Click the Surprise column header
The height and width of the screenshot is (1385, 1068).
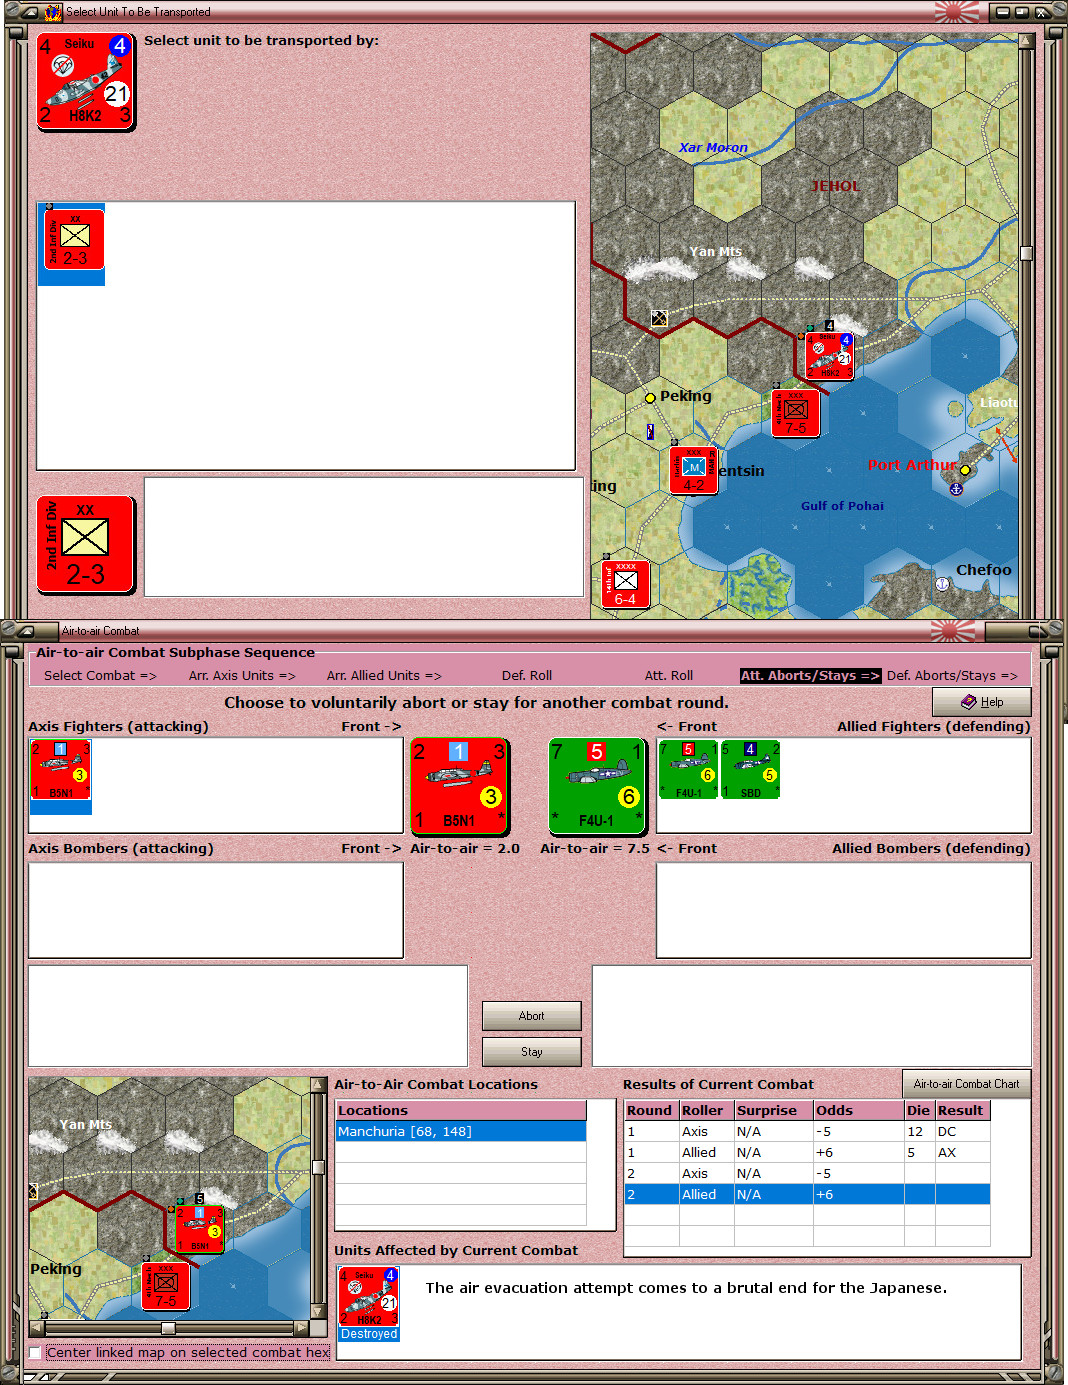point(773,1110)
